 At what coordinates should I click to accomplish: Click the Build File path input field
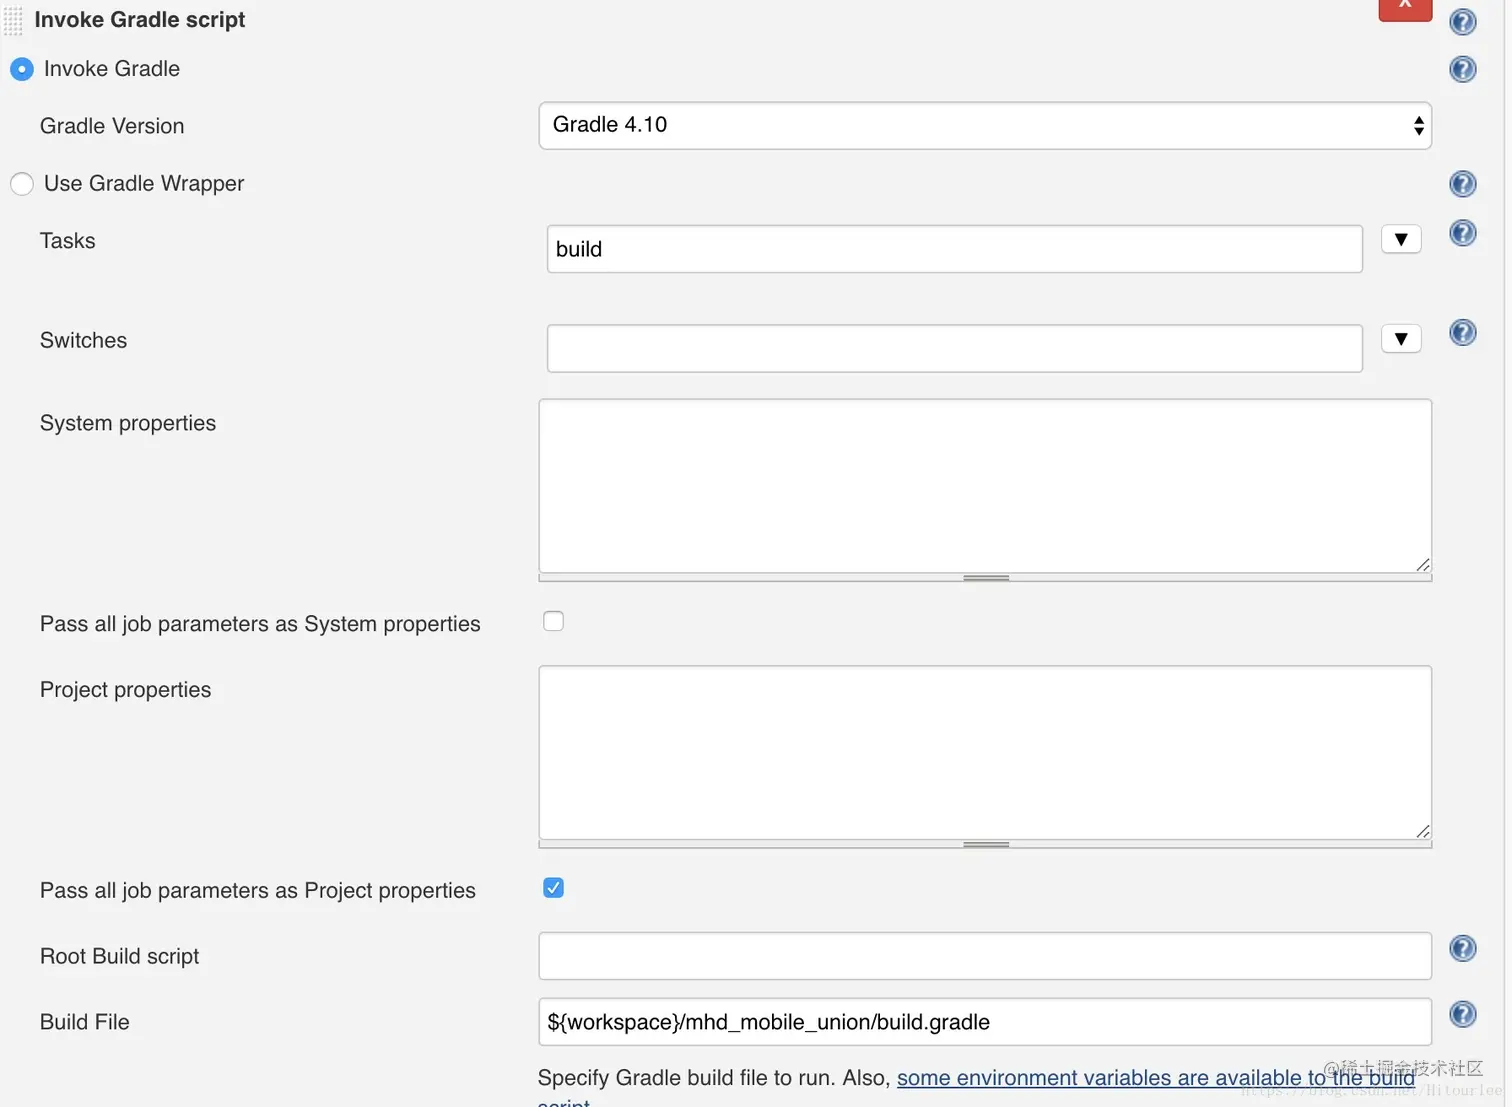pyautogui.click(x=985, y=1022)
